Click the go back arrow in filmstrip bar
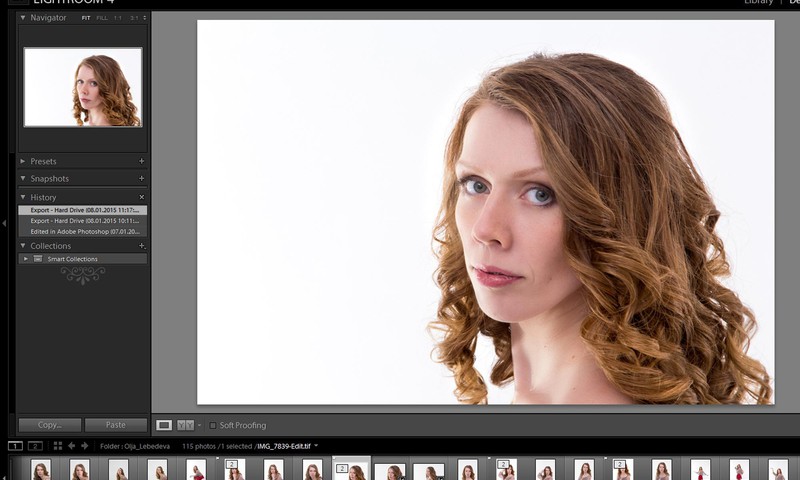Image resolution: width=800 pixels, height=480 pixels. coord(71,446)
